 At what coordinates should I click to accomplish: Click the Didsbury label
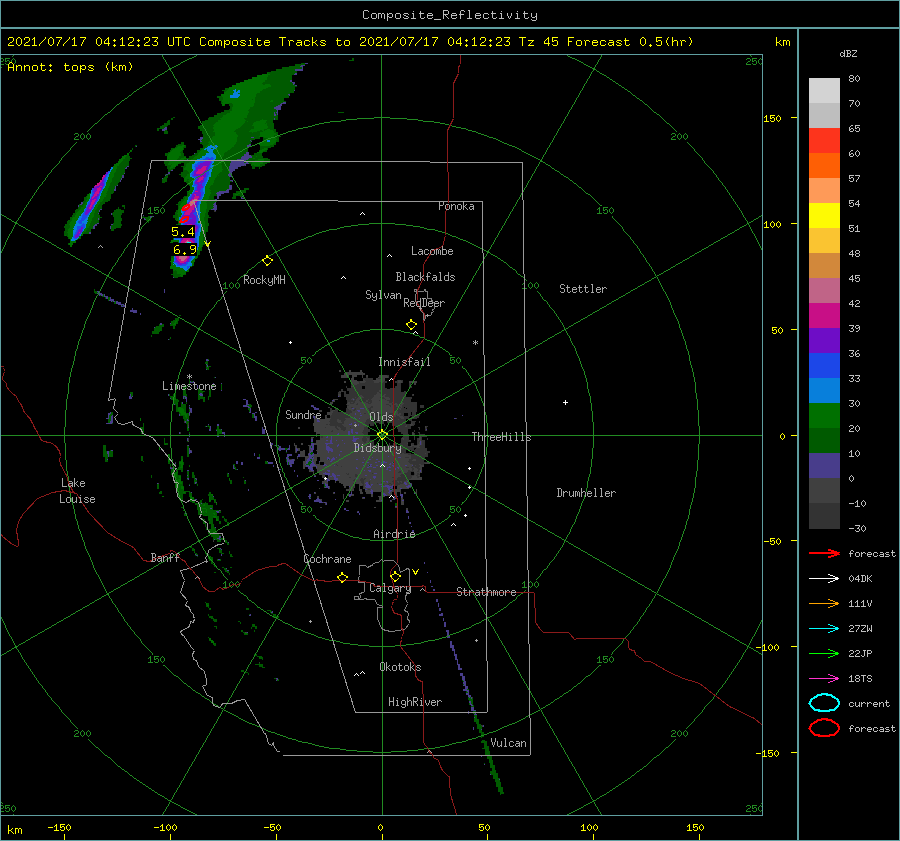(378, 448)
